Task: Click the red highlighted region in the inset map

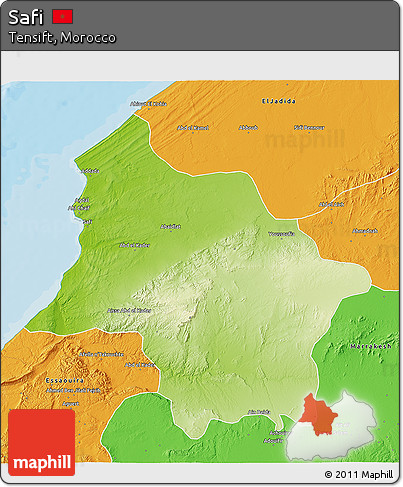Action: tap(318, 415)
